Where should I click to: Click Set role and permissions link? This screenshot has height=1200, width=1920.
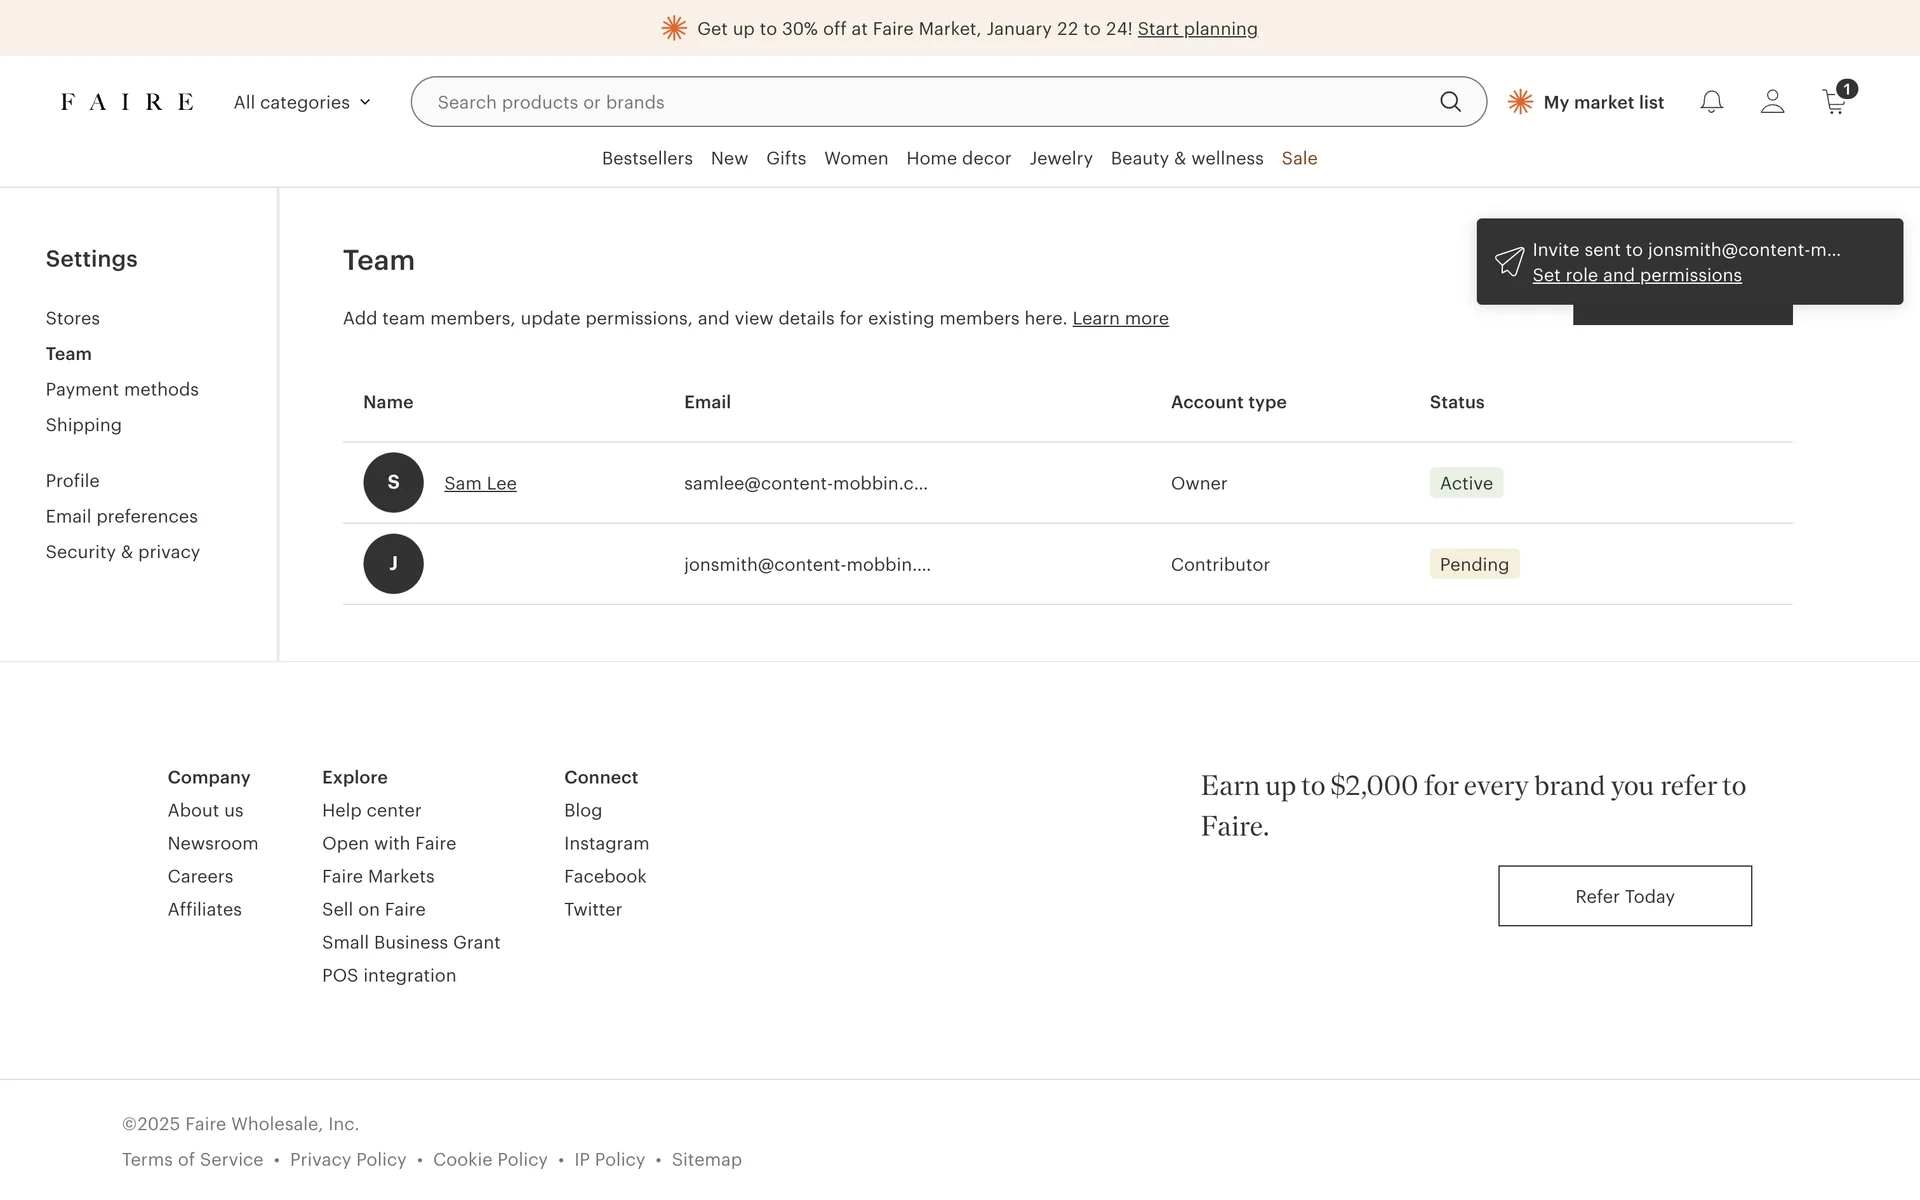(x=1636, y=275)
